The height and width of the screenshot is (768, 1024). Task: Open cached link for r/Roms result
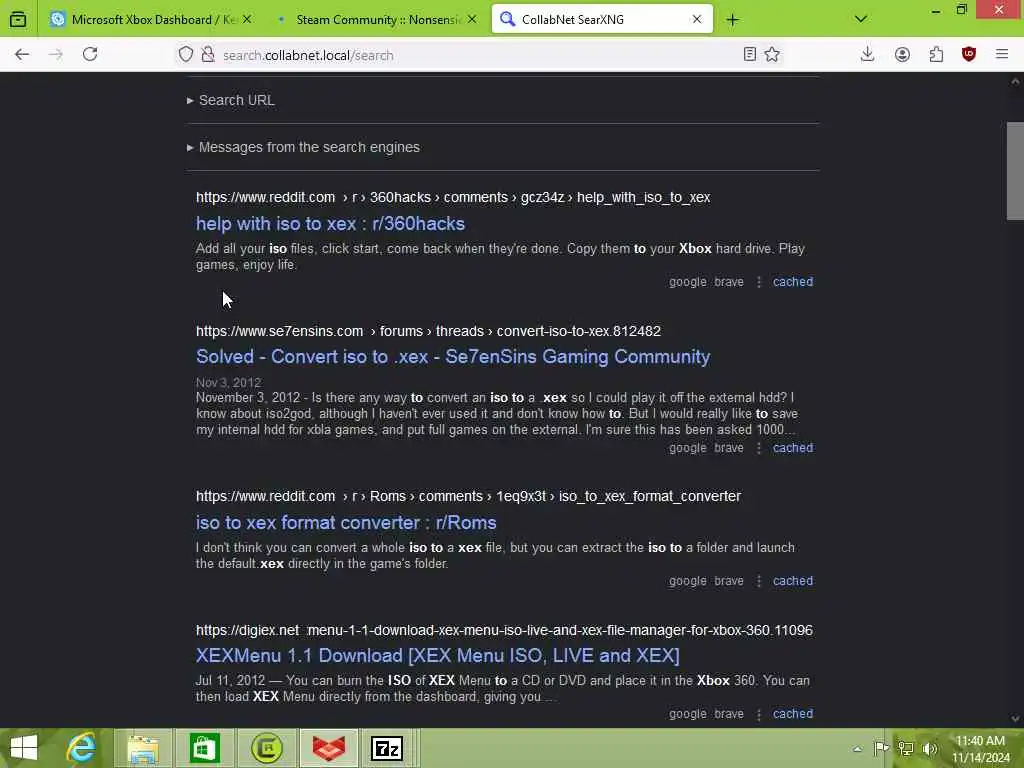coord(793,581)
